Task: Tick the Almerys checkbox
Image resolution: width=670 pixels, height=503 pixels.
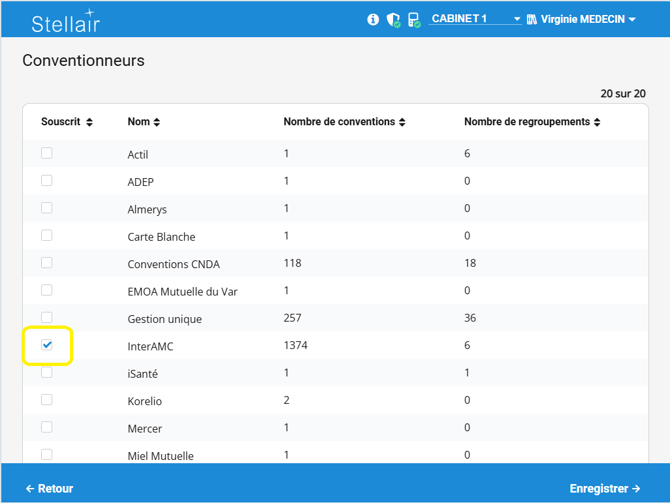Action: coord(47,208)
